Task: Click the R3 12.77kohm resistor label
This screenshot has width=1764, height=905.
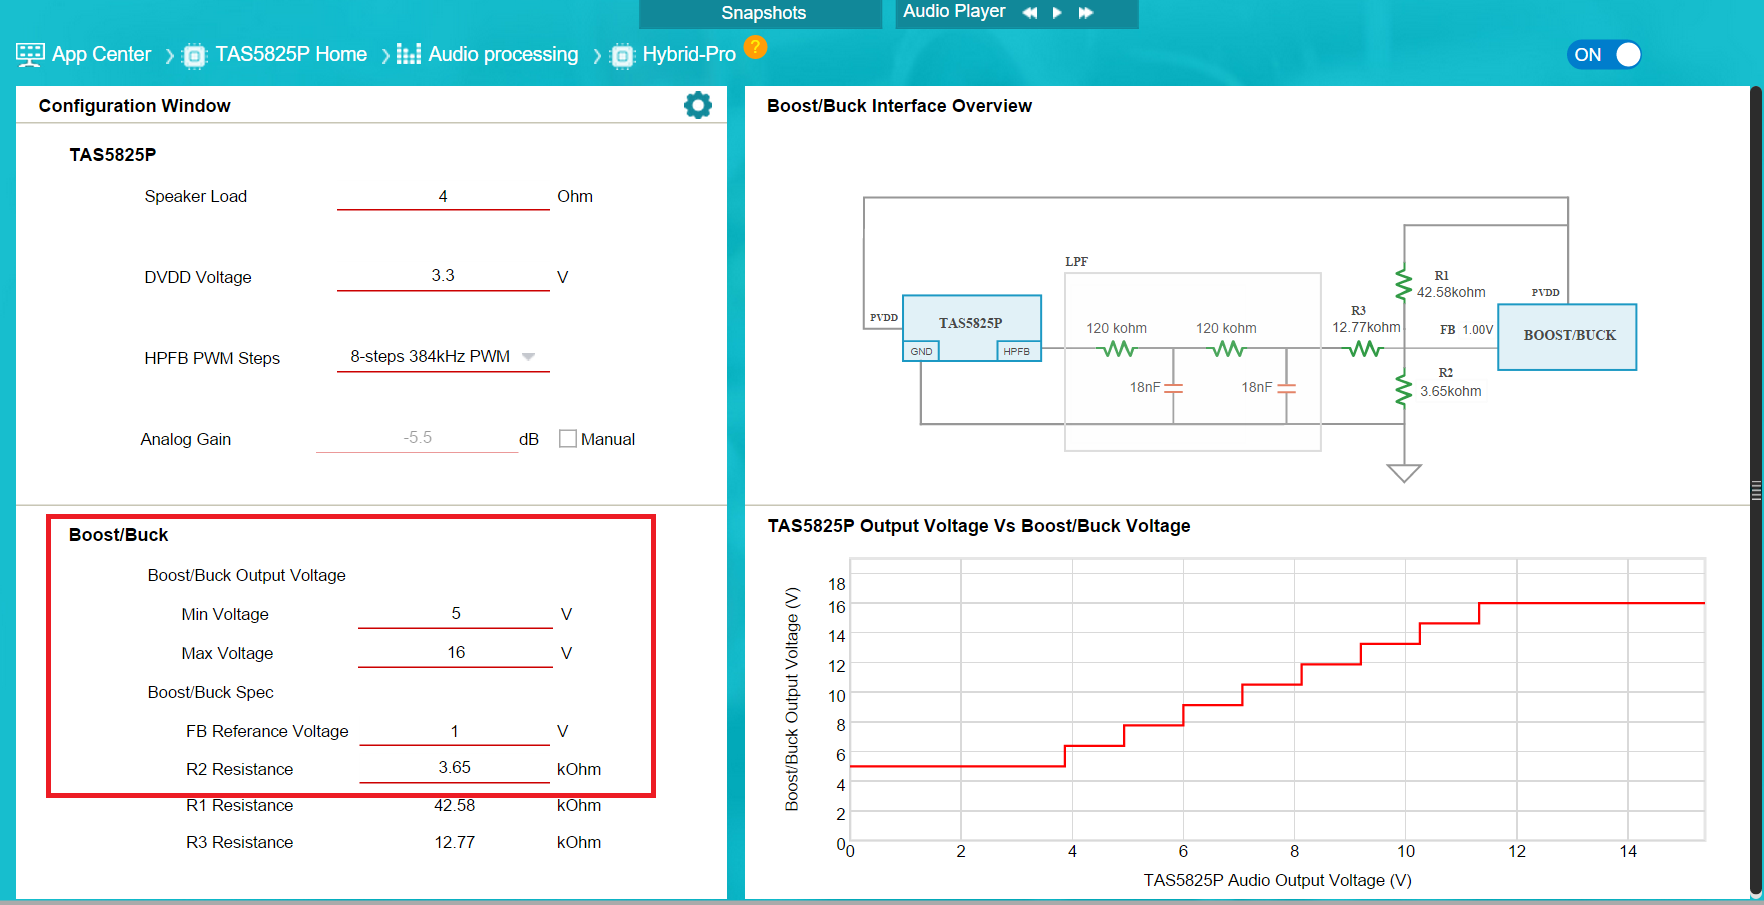Action: [x=1366, y=319]
